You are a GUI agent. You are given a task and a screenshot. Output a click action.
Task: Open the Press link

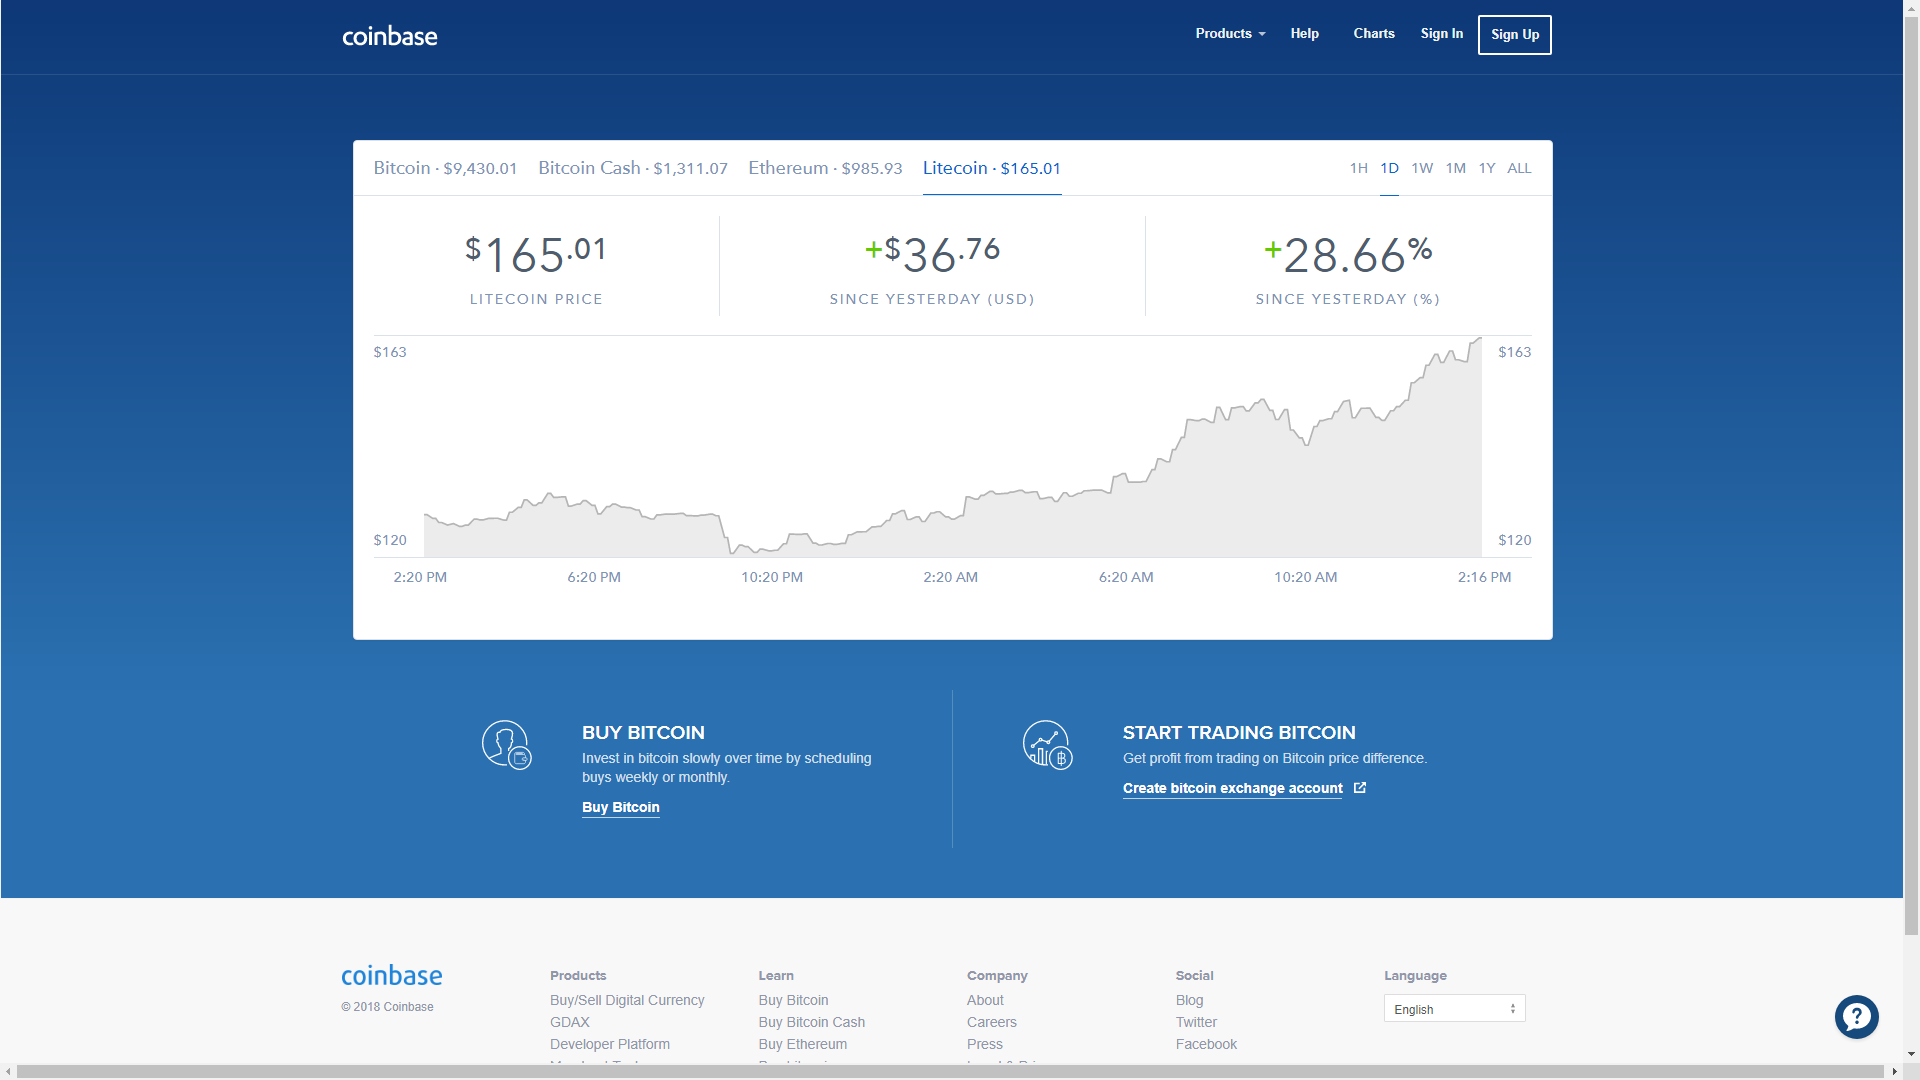[x=985, y=1044]
